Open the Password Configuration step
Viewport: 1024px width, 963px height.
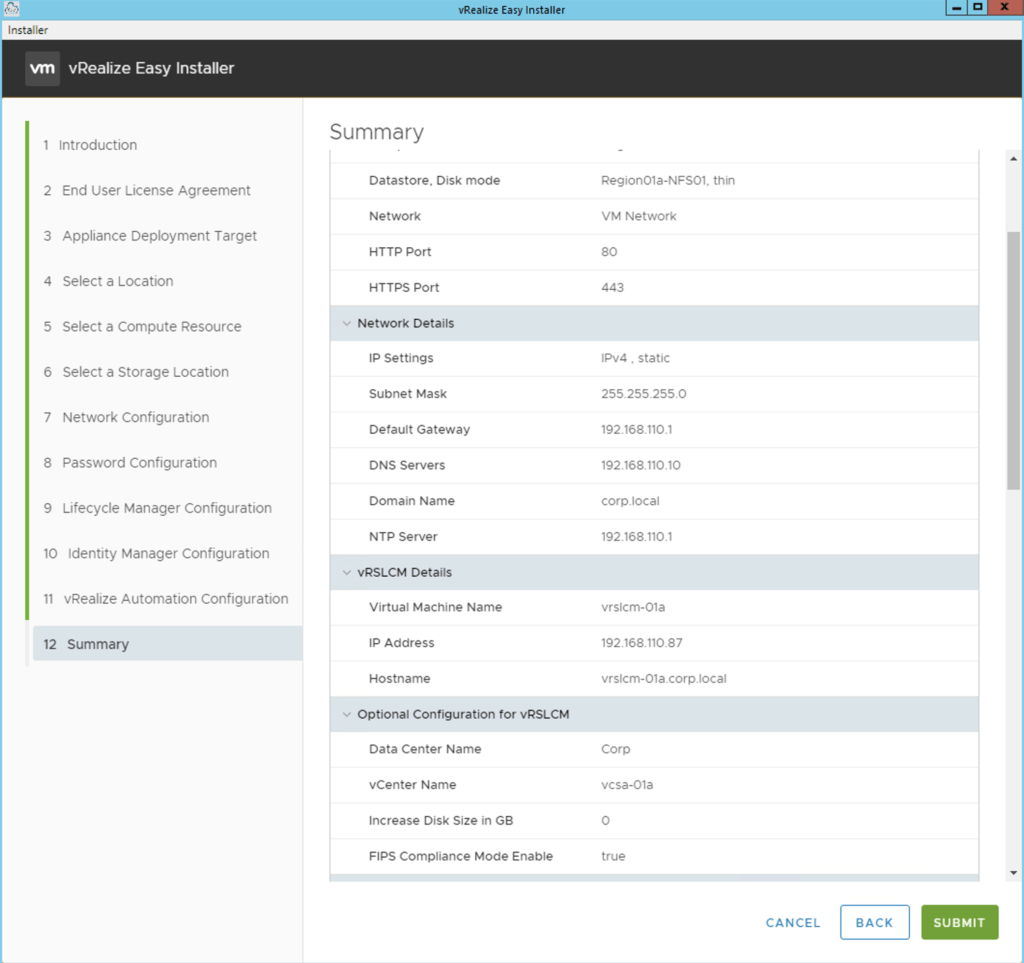tap(139, 463)
